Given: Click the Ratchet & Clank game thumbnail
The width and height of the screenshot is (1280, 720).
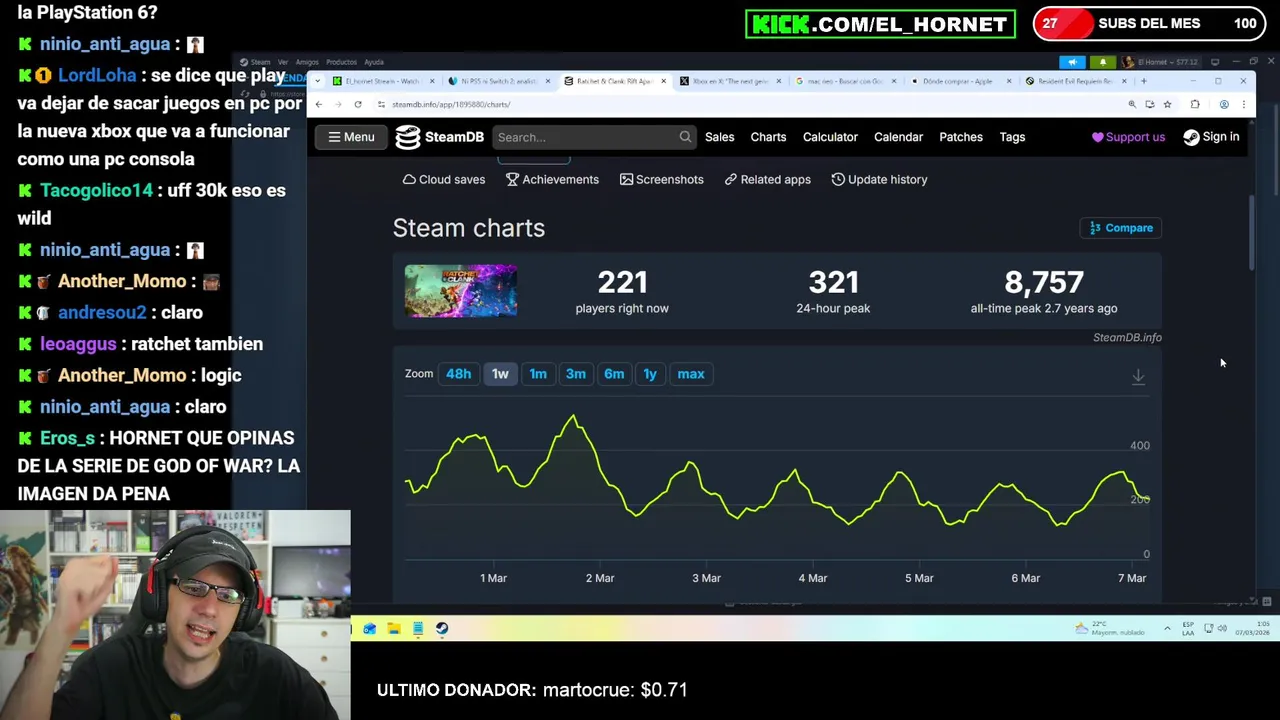Looking at the screenshot, I should click(x=461, y=291).
